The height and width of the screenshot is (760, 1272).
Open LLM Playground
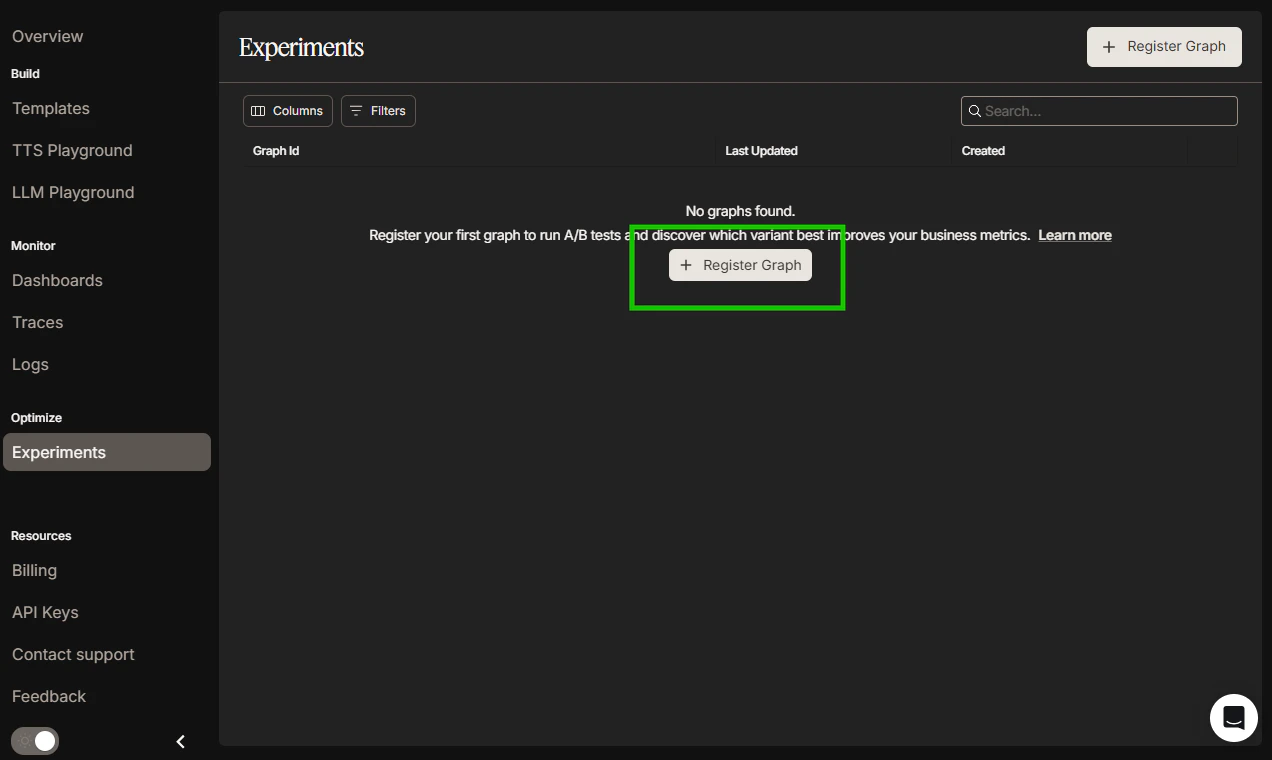(73, 192)
